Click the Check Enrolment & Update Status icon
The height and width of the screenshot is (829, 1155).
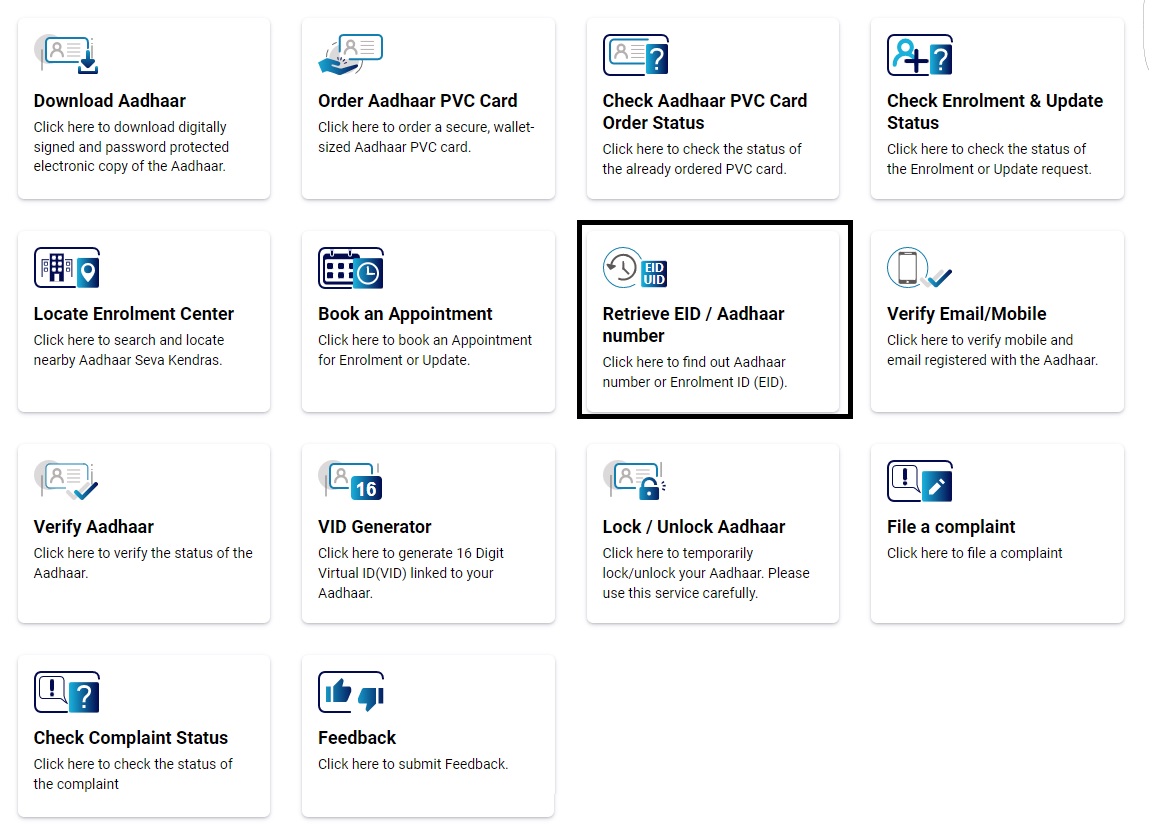[x=920, y=55]
